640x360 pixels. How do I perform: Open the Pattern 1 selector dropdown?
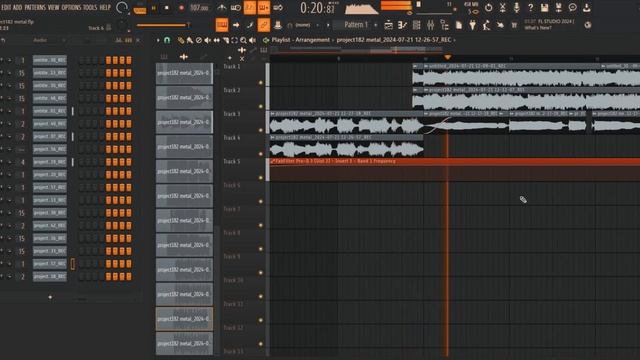[x=356, y=25]
